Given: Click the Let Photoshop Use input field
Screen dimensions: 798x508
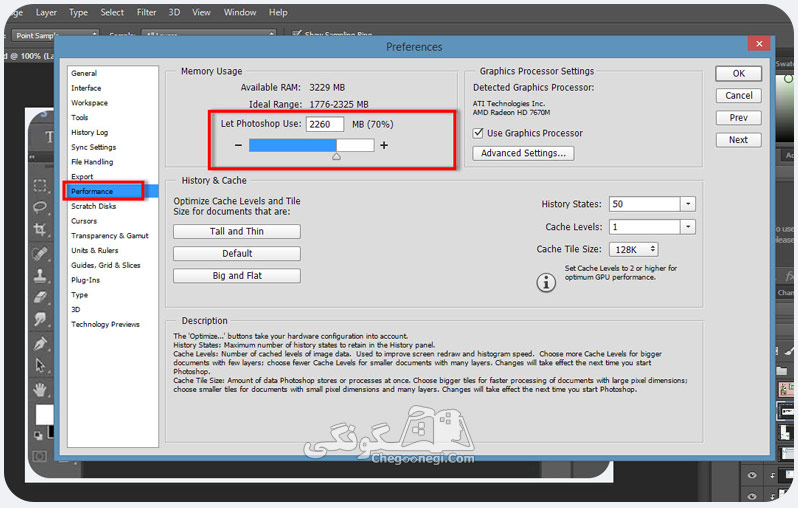Looking at the screenshot, I should [325, 124].
